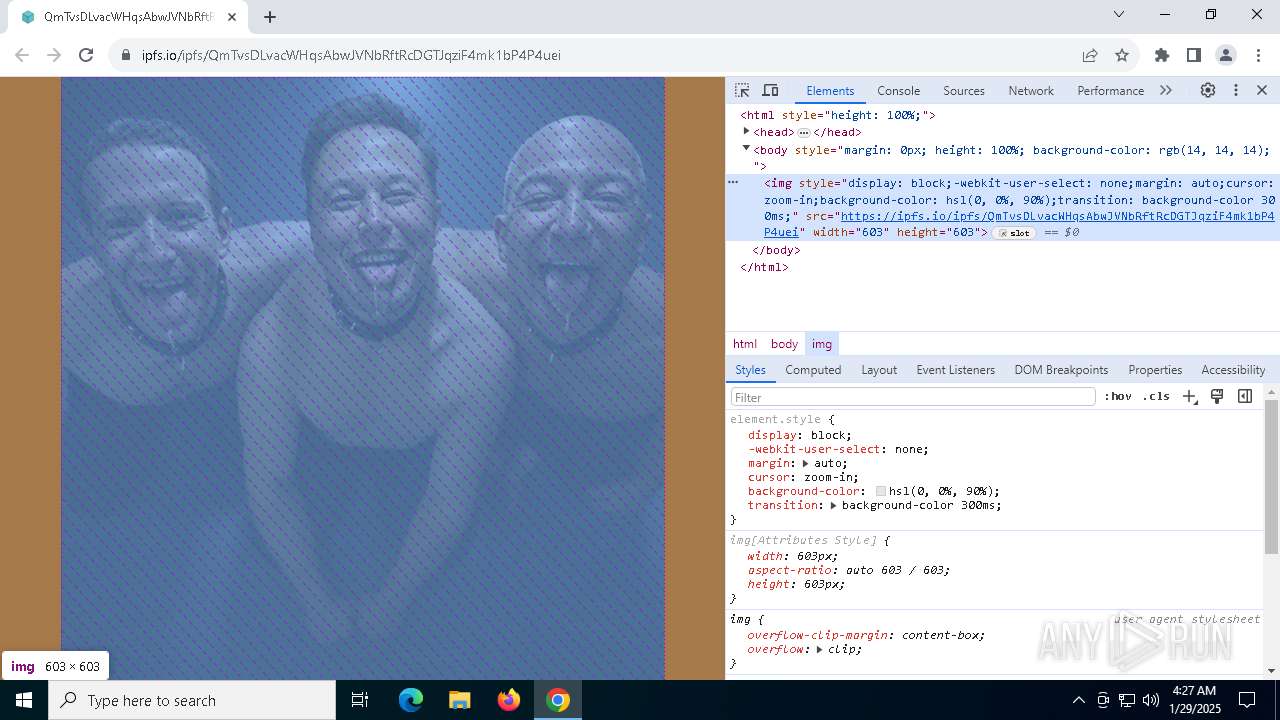Click the element.style selector text

tap(775, 419)
